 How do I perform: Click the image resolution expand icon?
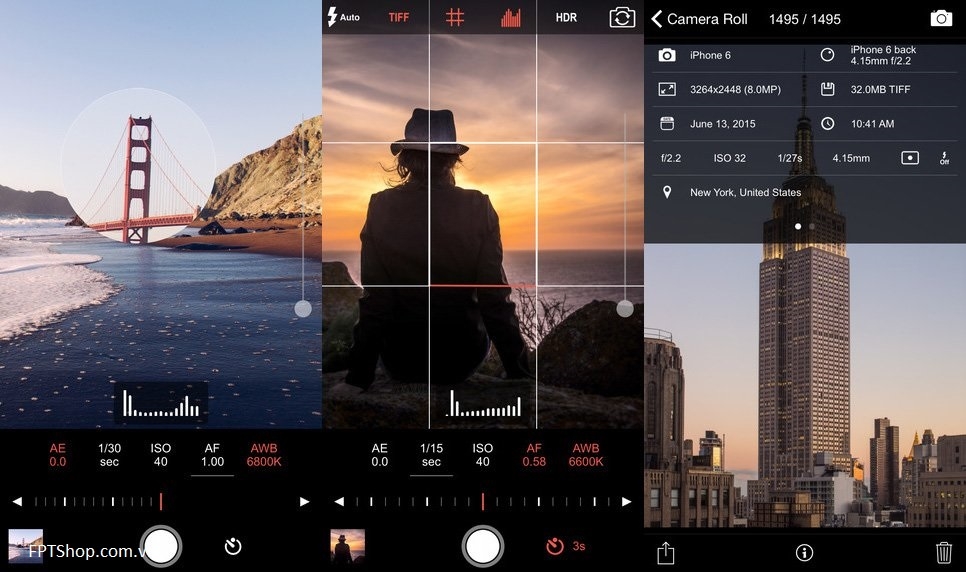tap(667, 89)
